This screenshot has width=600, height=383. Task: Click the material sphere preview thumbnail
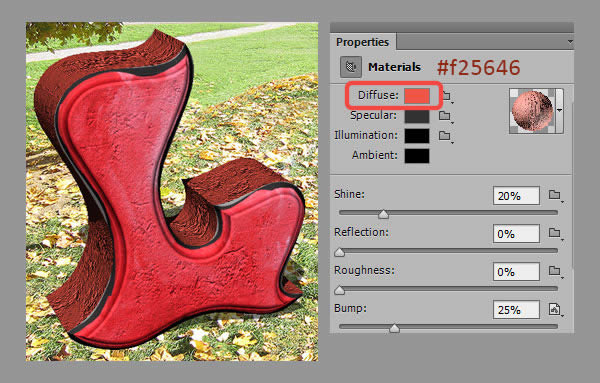[x=533, y=111]
